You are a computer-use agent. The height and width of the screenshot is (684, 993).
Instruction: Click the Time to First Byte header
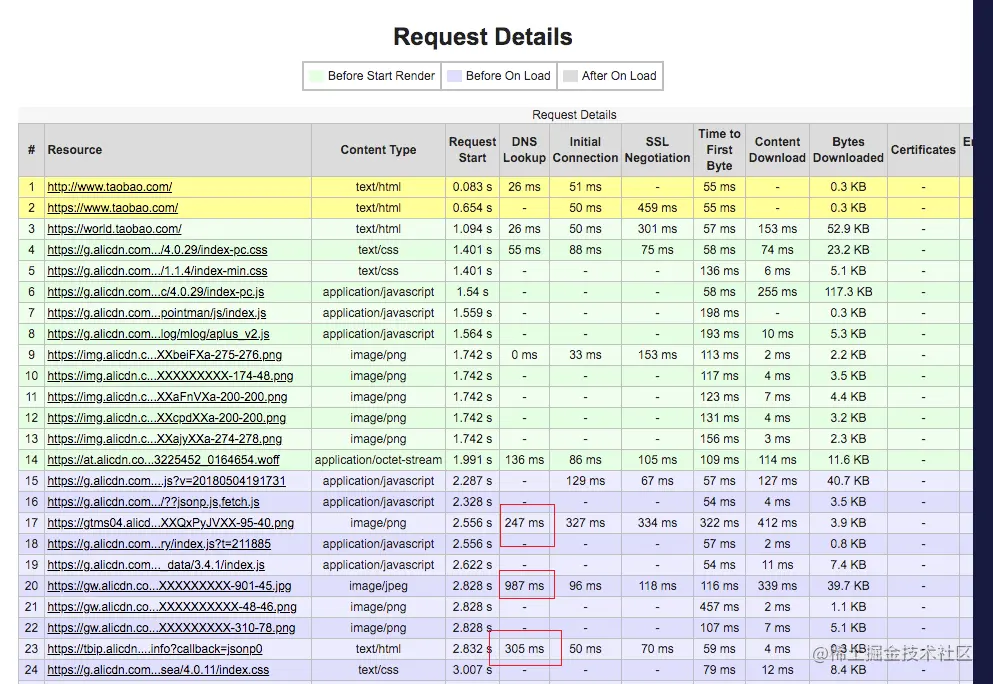(x=719, y=150)
